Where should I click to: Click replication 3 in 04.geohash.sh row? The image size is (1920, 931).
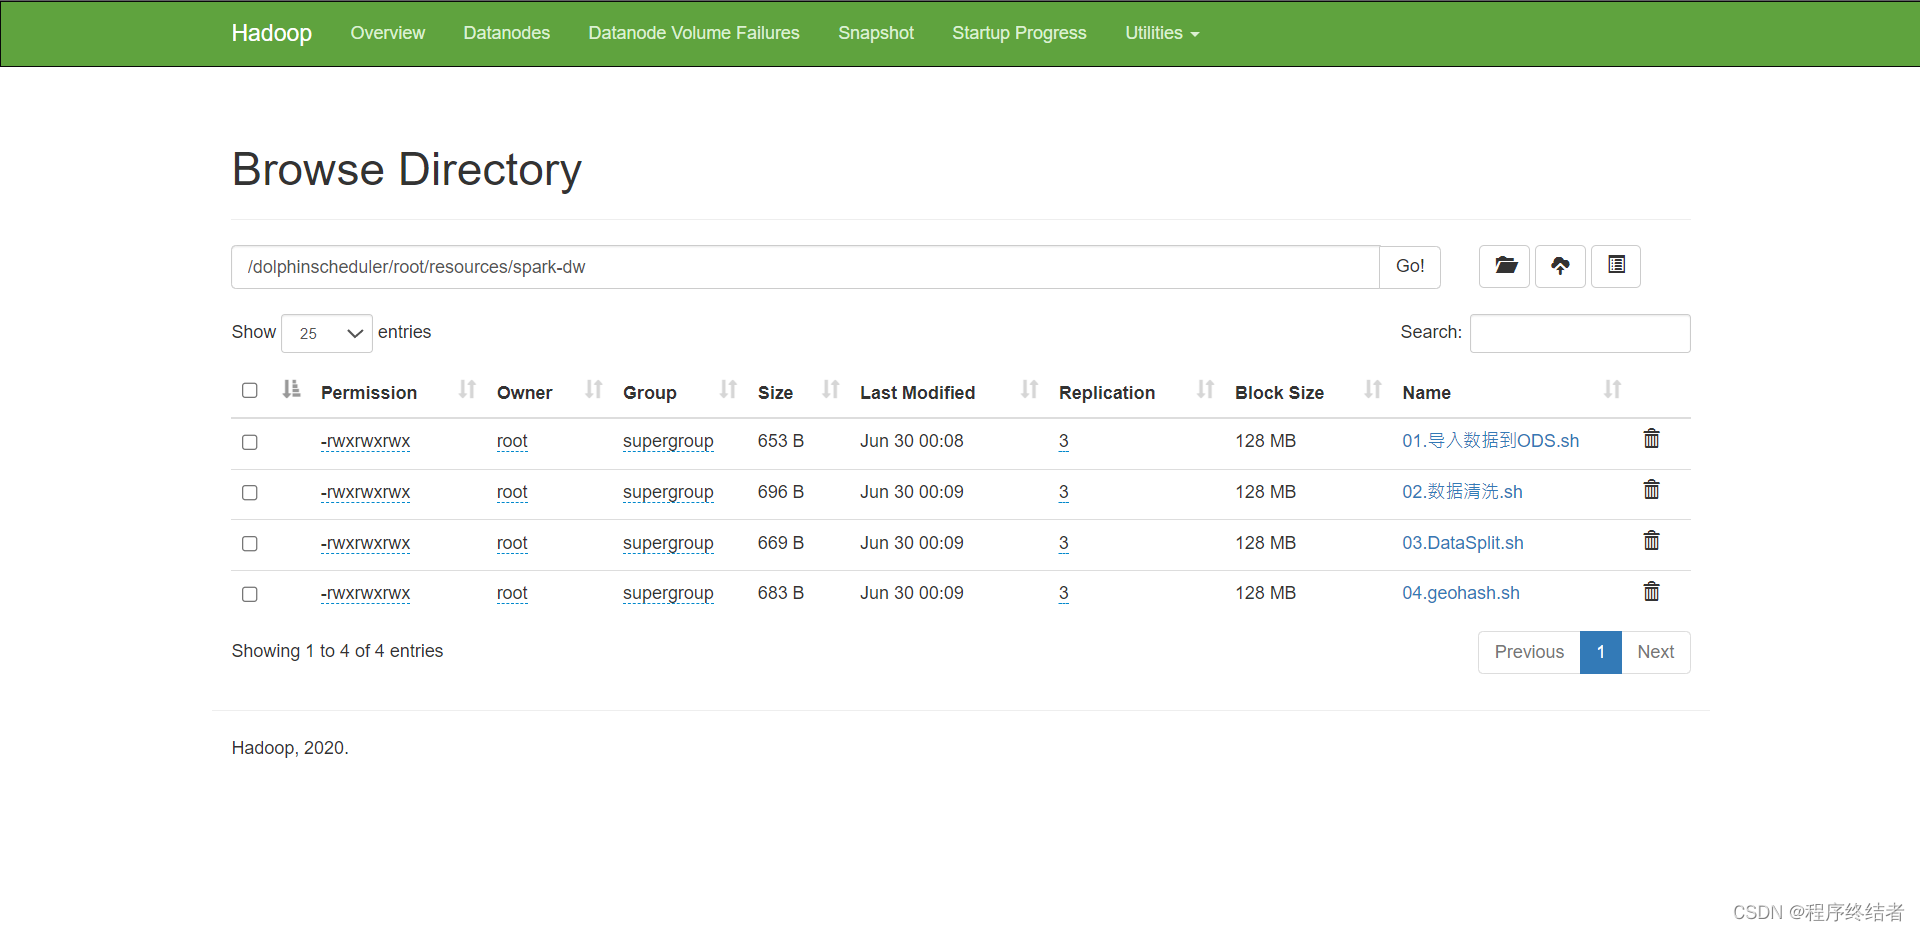pos(1063,593)
